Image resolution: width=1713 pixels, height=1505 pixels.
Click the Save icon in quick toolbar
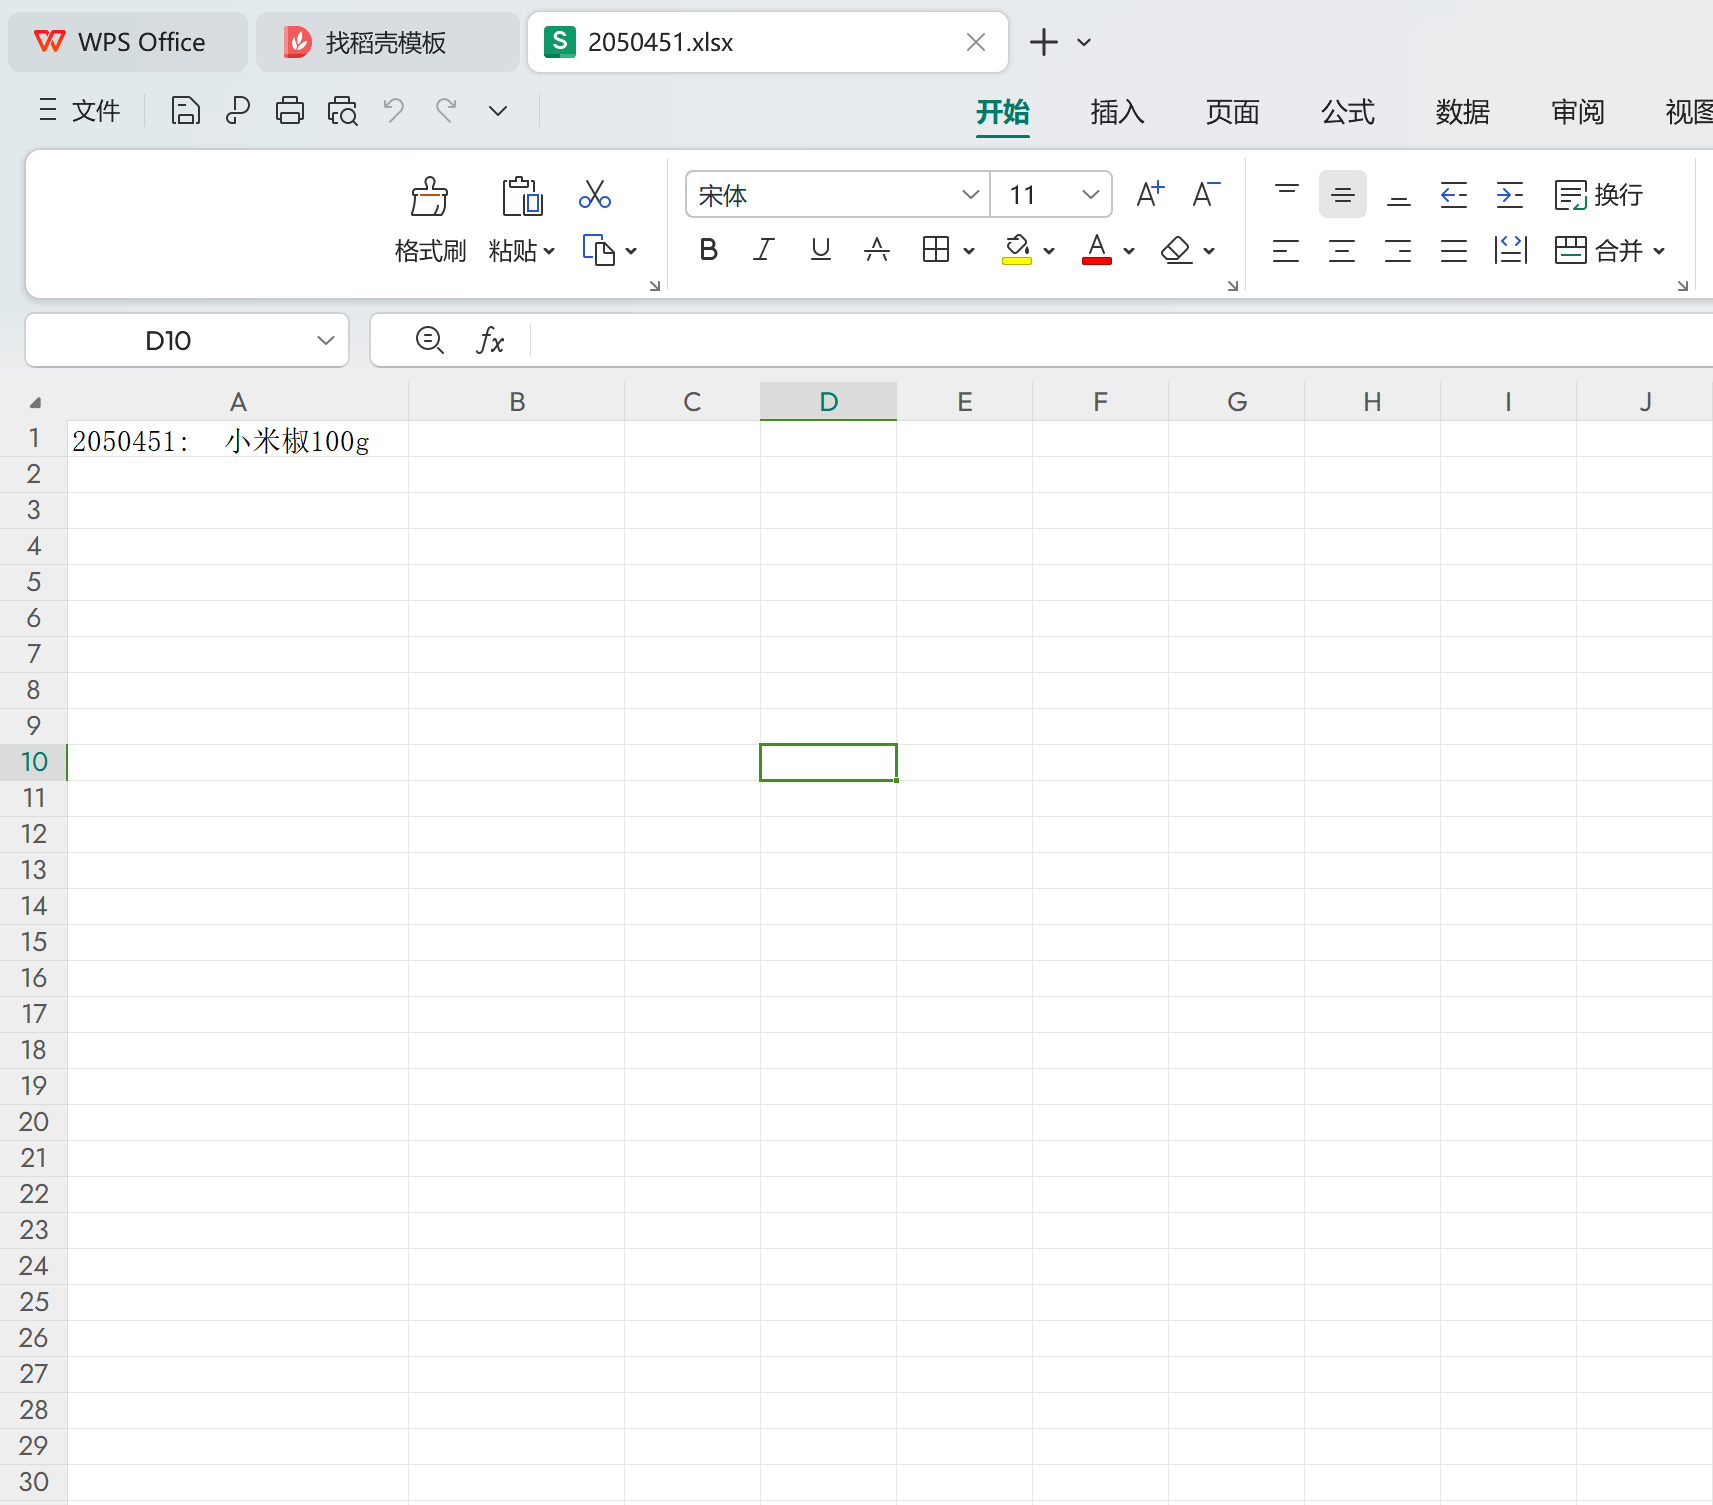pyautogui.click(x=185, y=110)
